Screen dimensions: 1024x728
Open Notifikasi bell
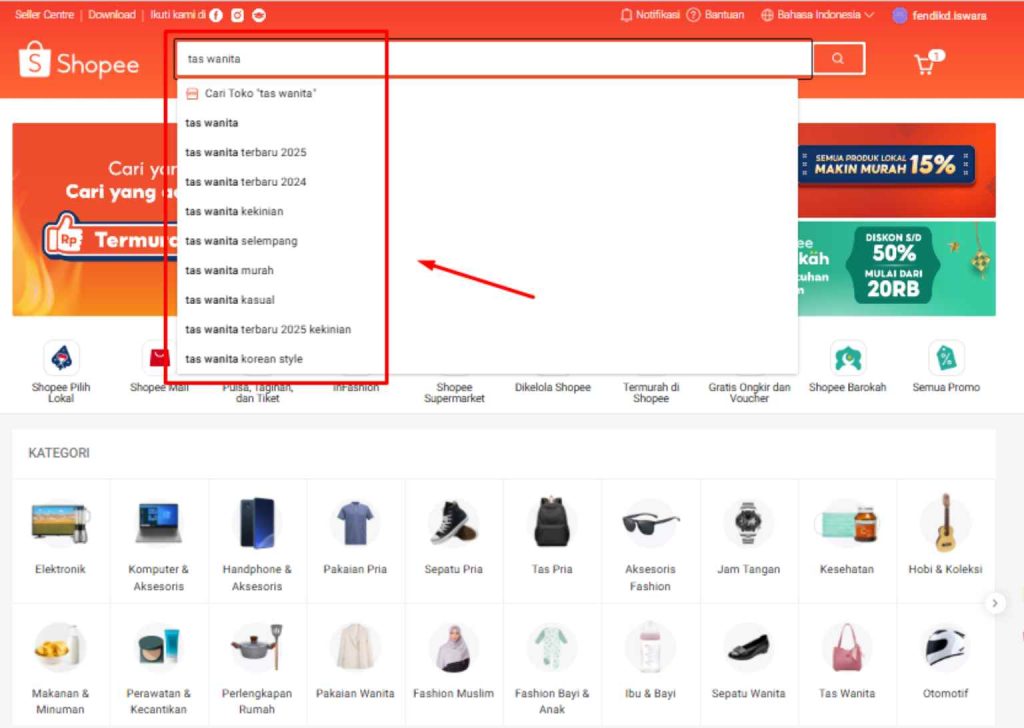650,15
